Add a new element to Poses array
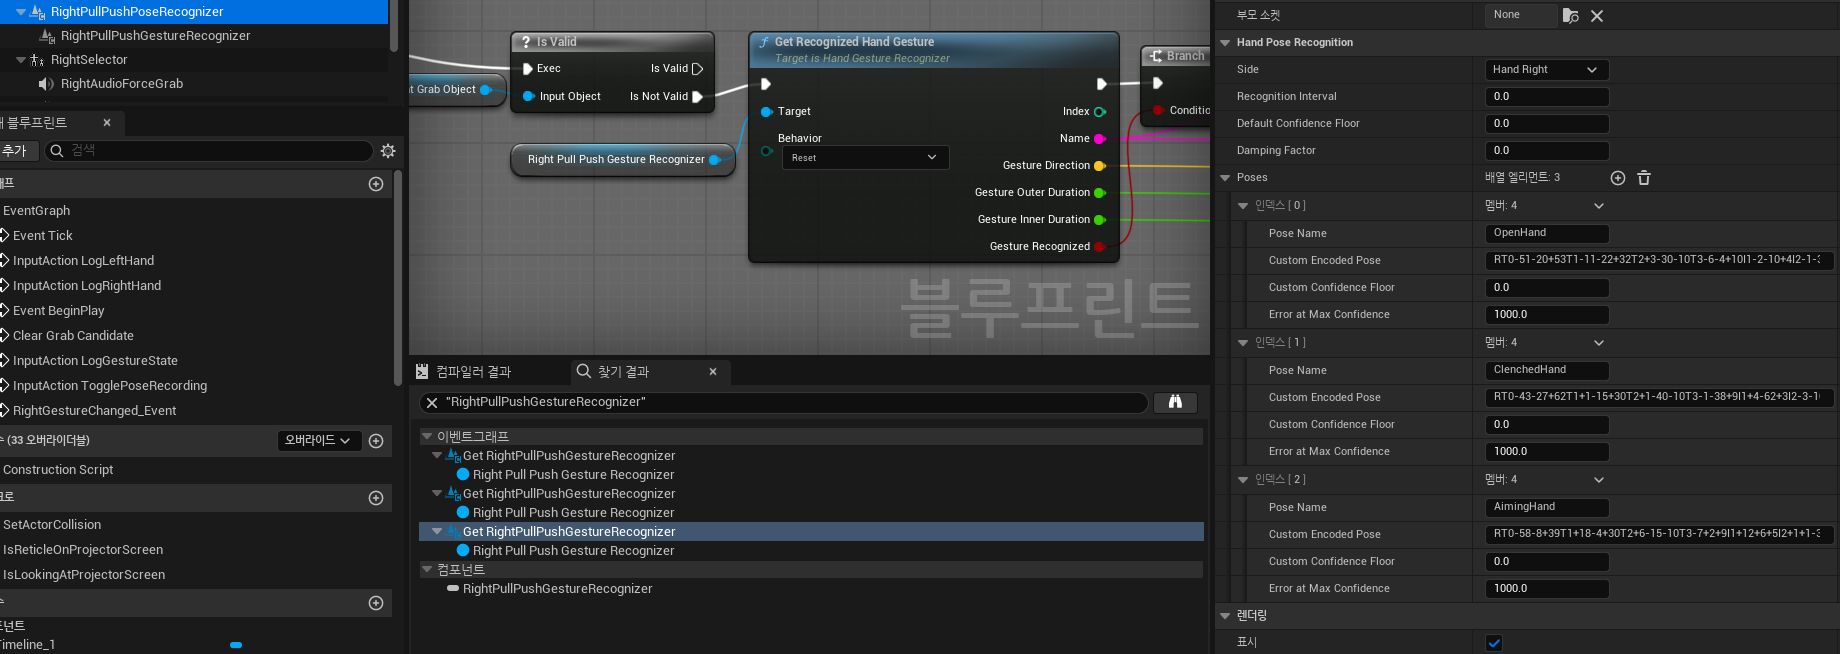Screen dimensions: 1840x654 pyautogui.click(x=1618, y=178)
